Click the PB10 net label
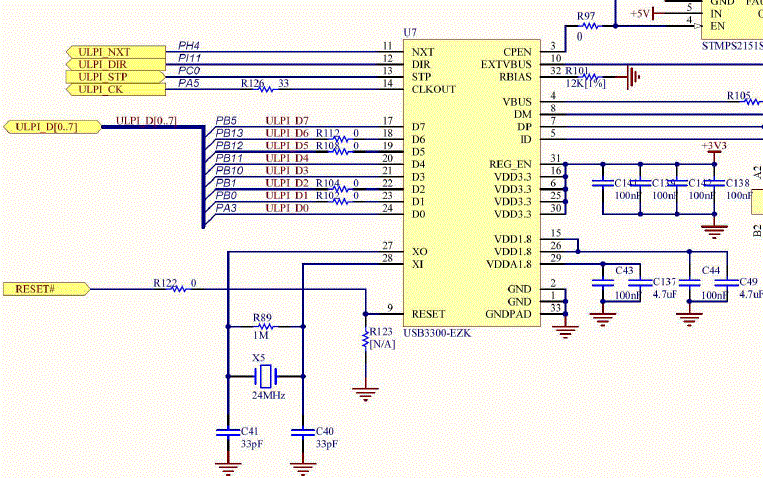Viewport: 763px width, 478px height. coord(229,170)
